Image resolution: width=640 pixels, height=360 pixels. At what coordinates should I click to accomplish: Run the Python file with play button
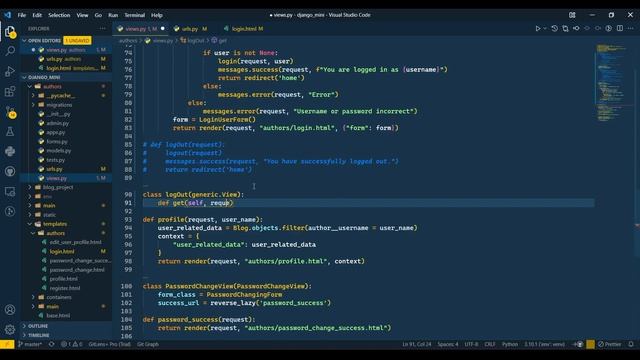tap(538, 29)
